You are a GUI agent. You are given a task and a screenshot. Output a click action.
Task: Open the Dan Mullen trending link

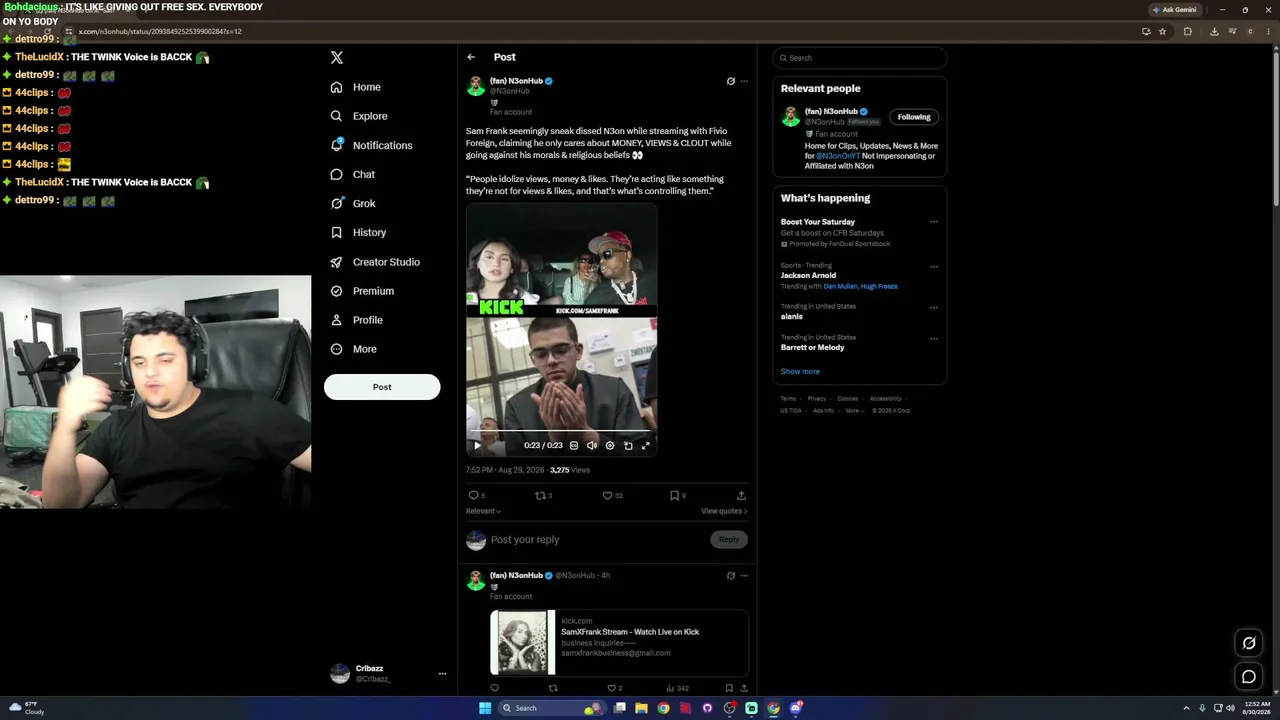pos(840,286)
